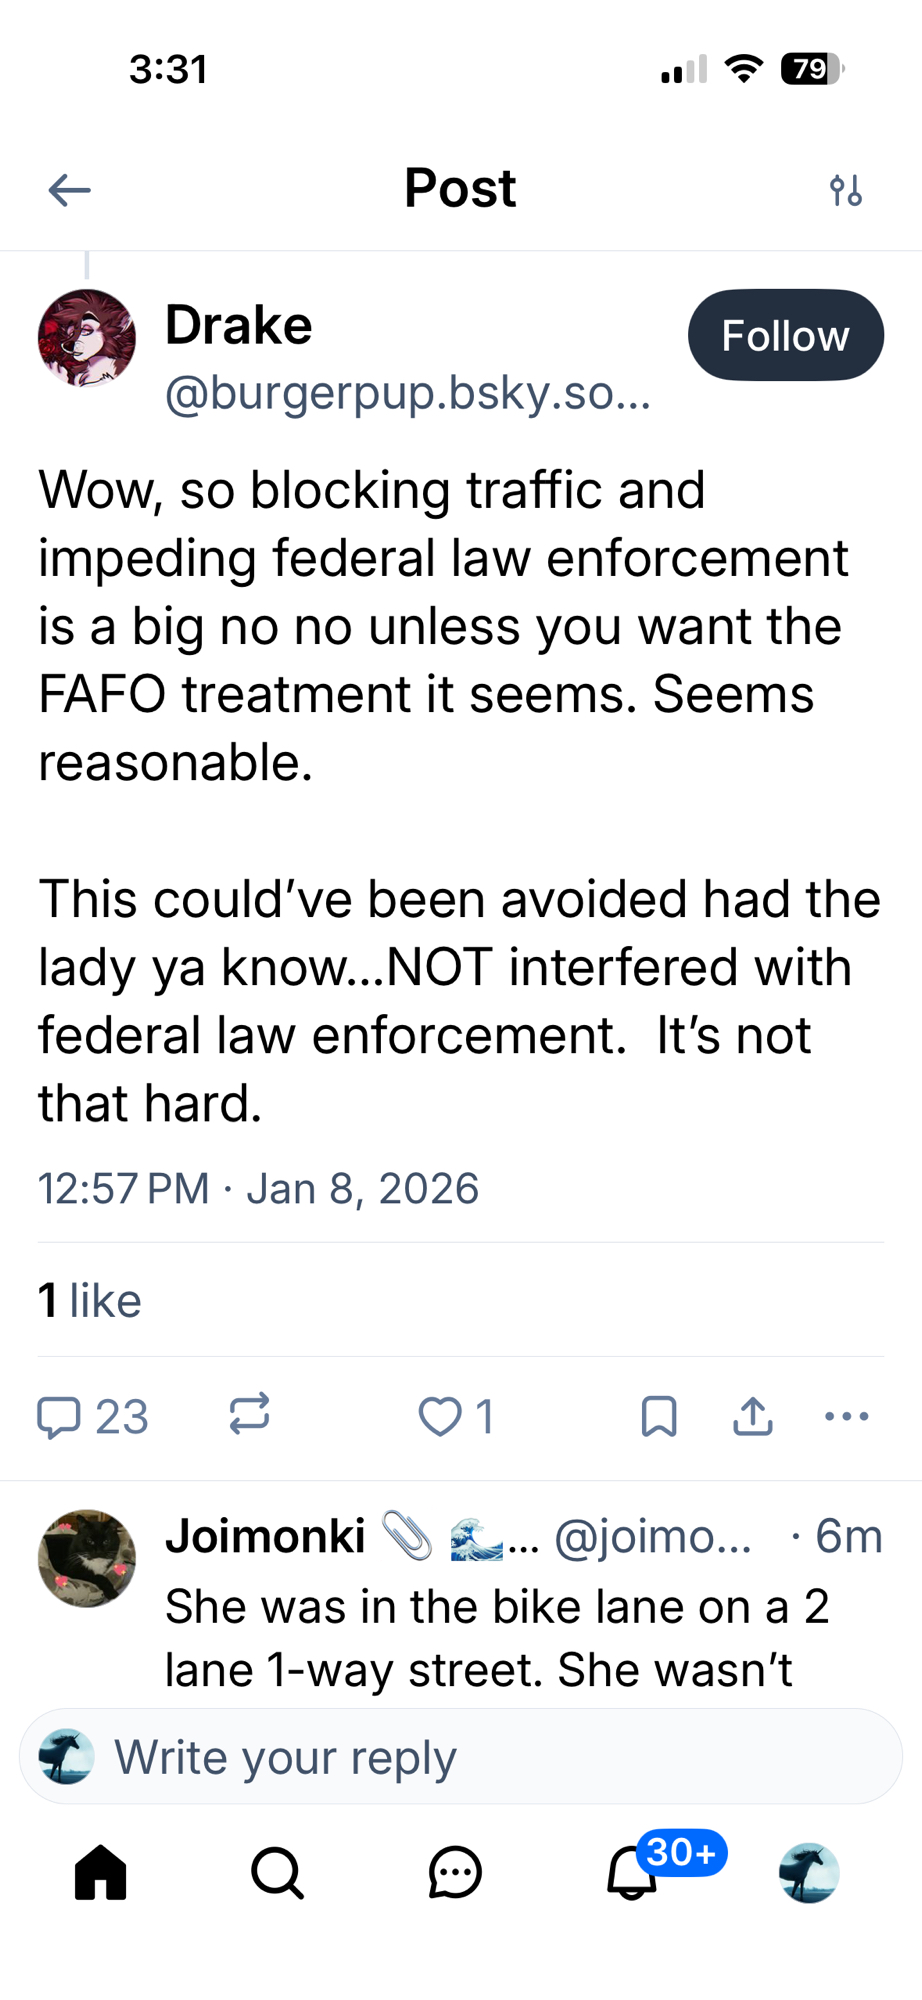This screenshot has height=2000, width=922.
Task: Reply to Drake's post via comment icon
Action: (x=59, y=1417)
